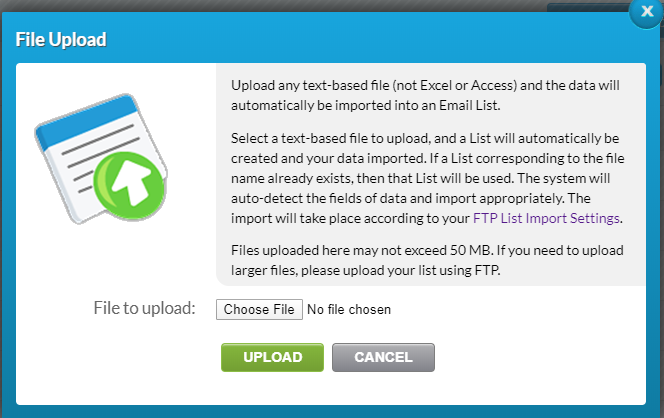Click the green upward arrow circle

(129, 185)
